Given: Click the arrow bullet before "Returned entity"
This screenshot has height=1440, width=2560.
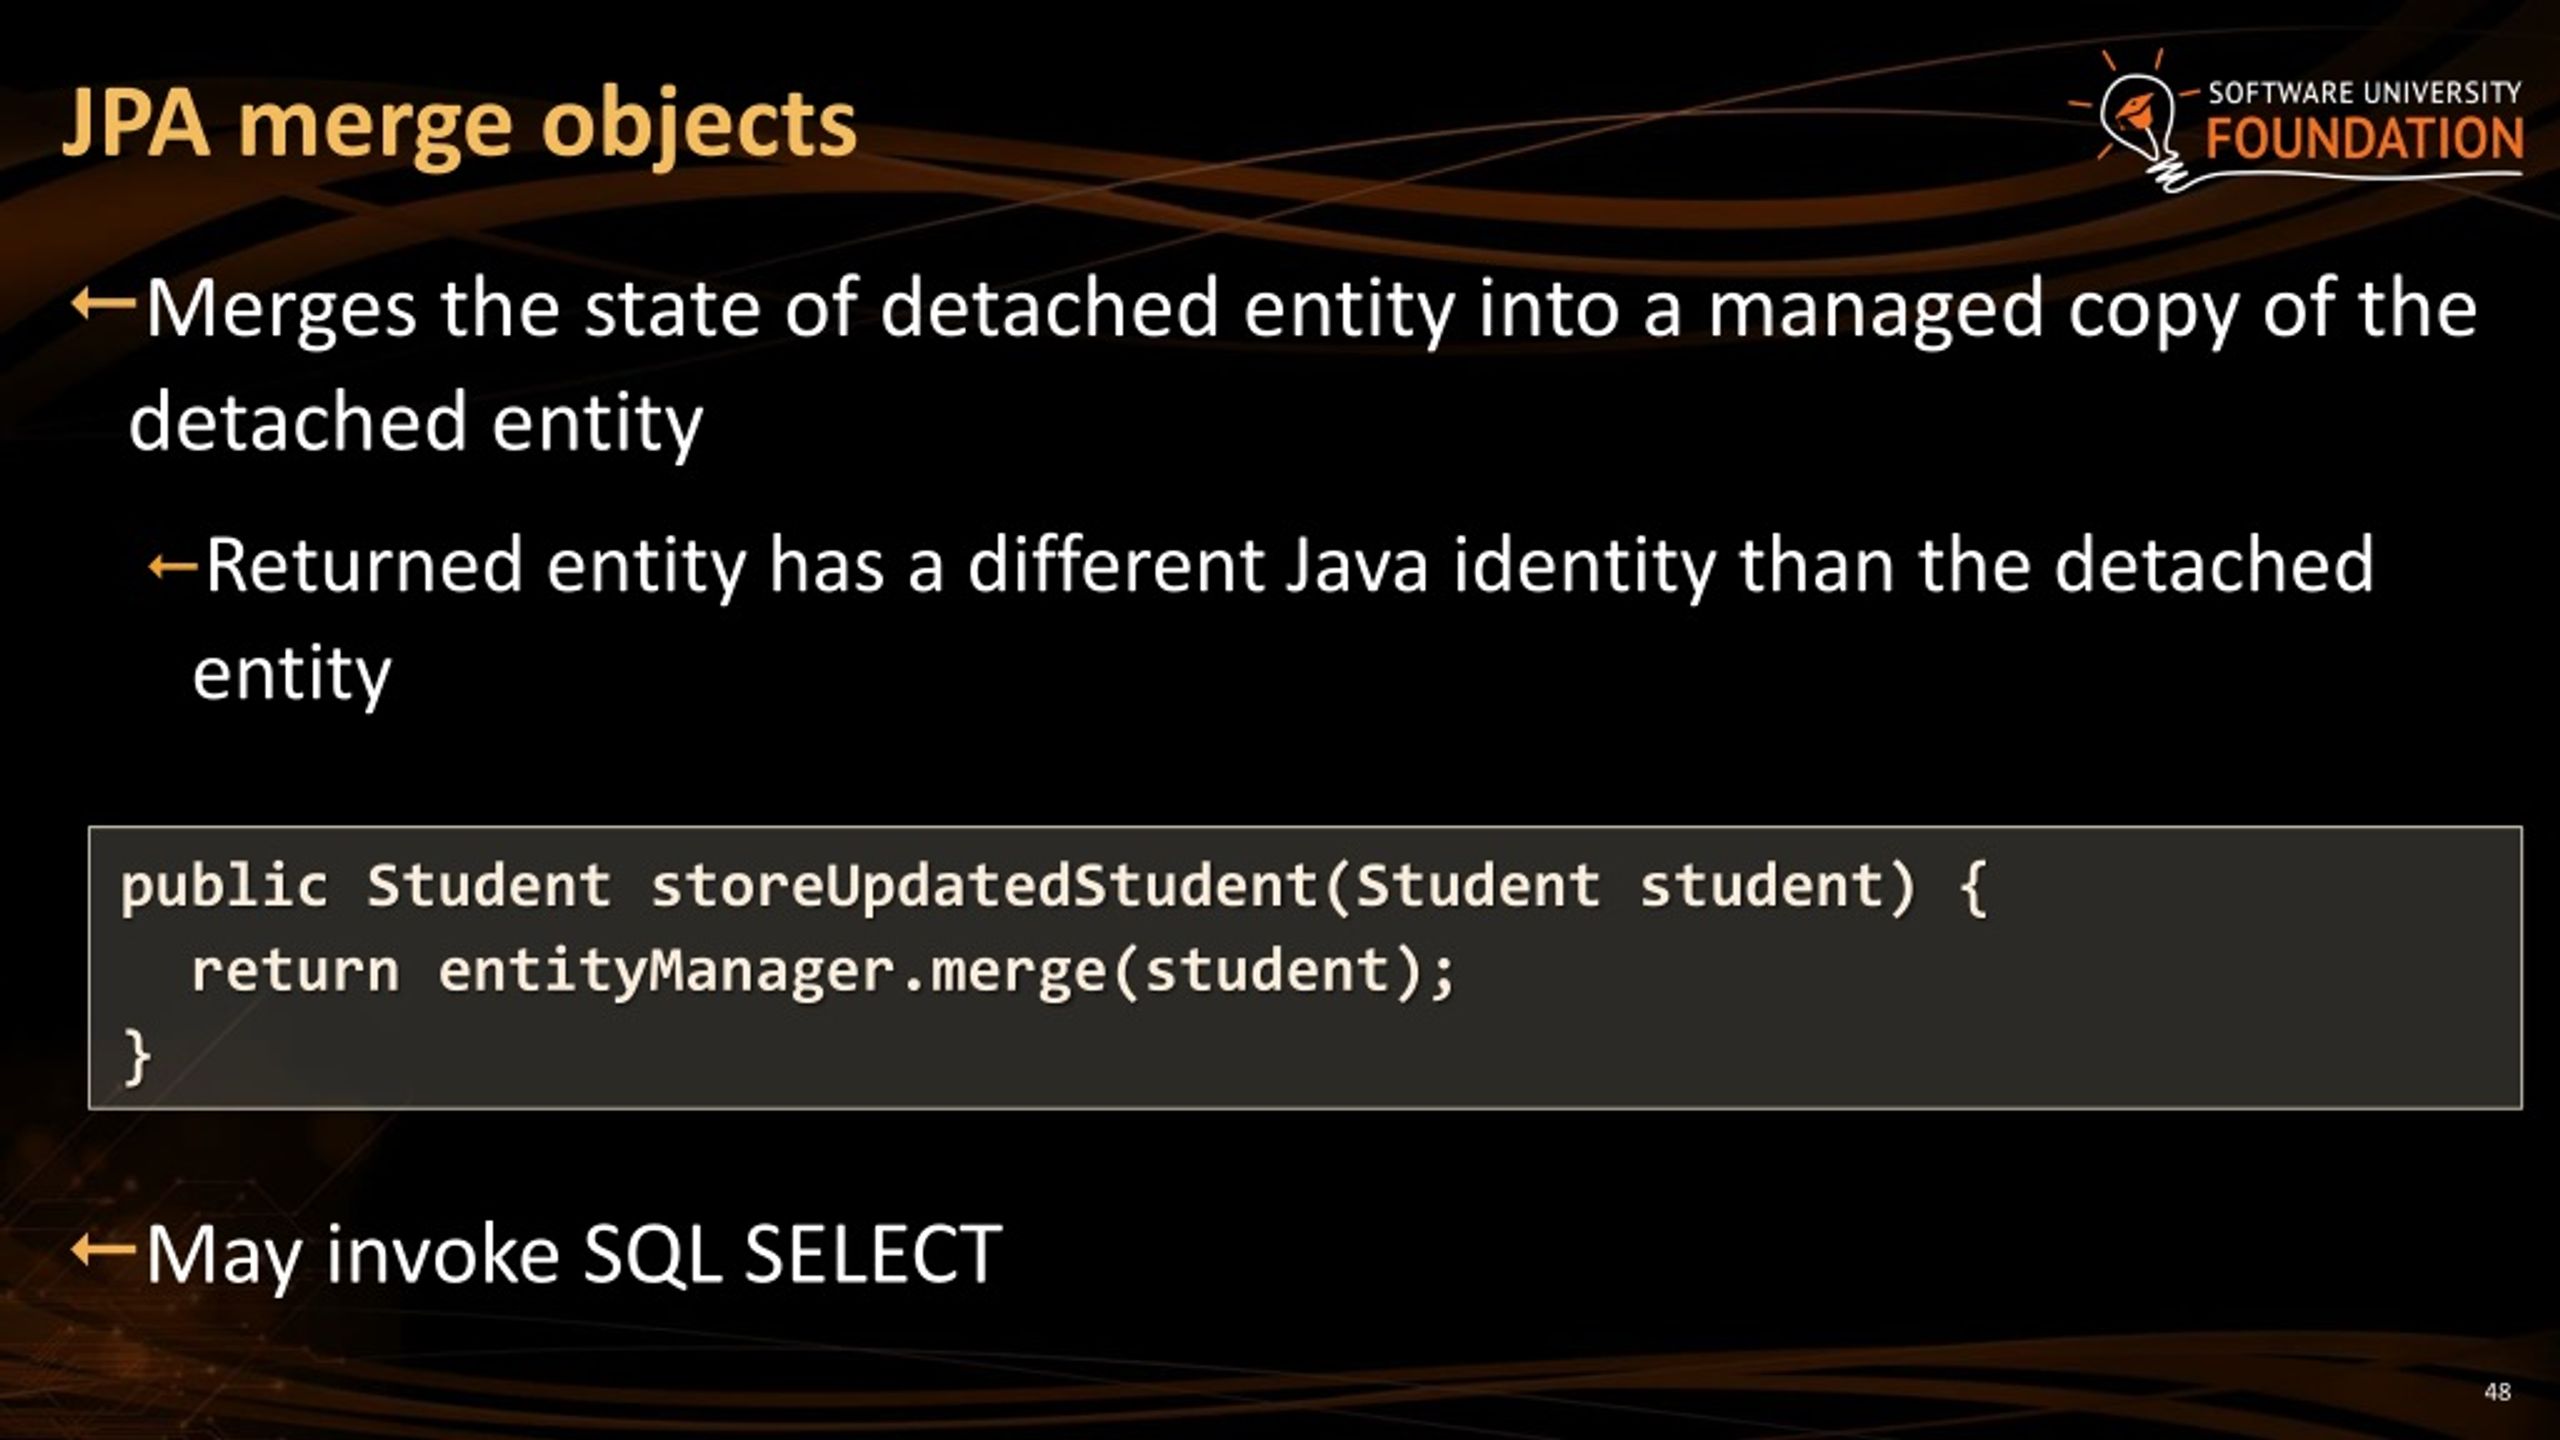Looking at the screenshot, I should [x=172, y=567].
